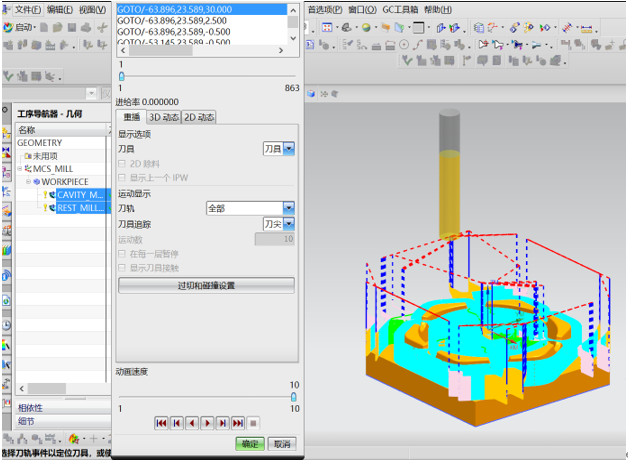Click the Create Tool icon in the left toolbar
Image resolution: width=628 pixels, height=460 pixels.
click(22, 45)
